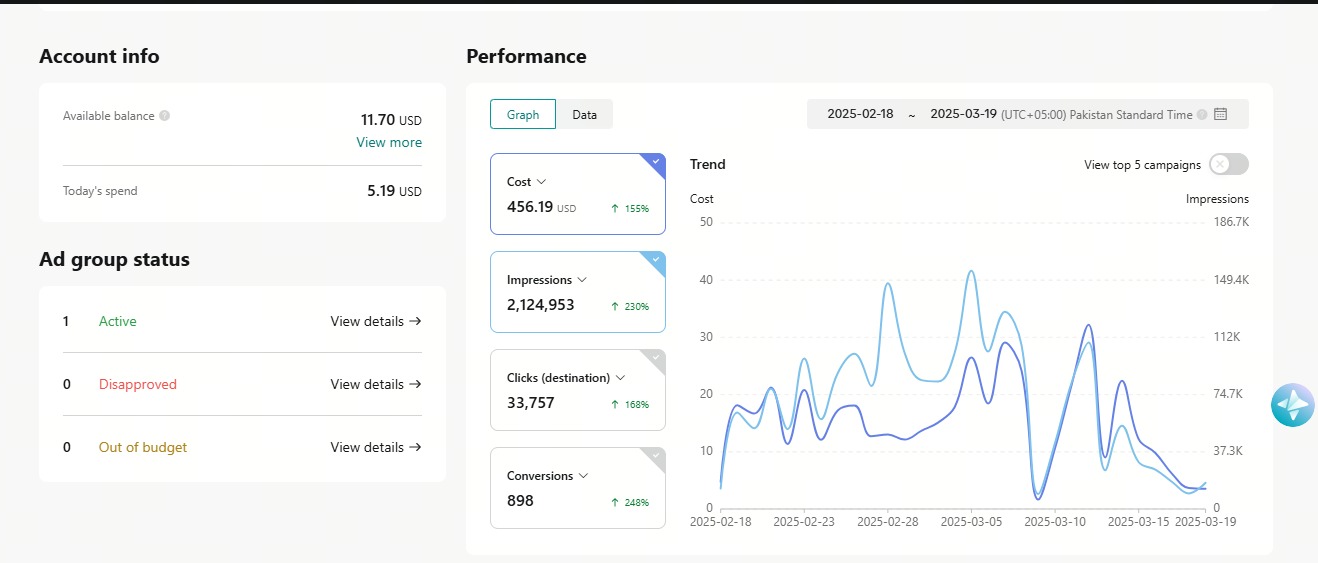Click the View more balance link
Screen dimensions: 1318x563
tap(389, 142)
